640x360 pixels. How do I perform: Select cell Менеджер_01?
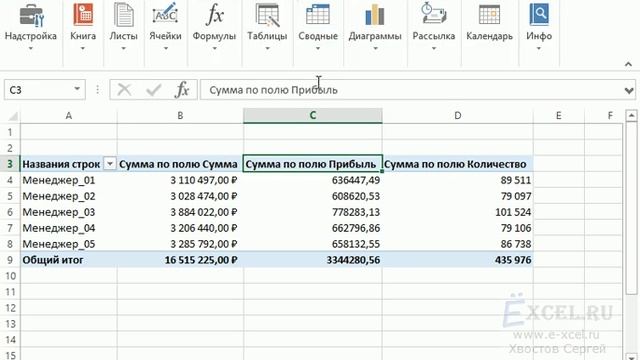coord(69,180)
